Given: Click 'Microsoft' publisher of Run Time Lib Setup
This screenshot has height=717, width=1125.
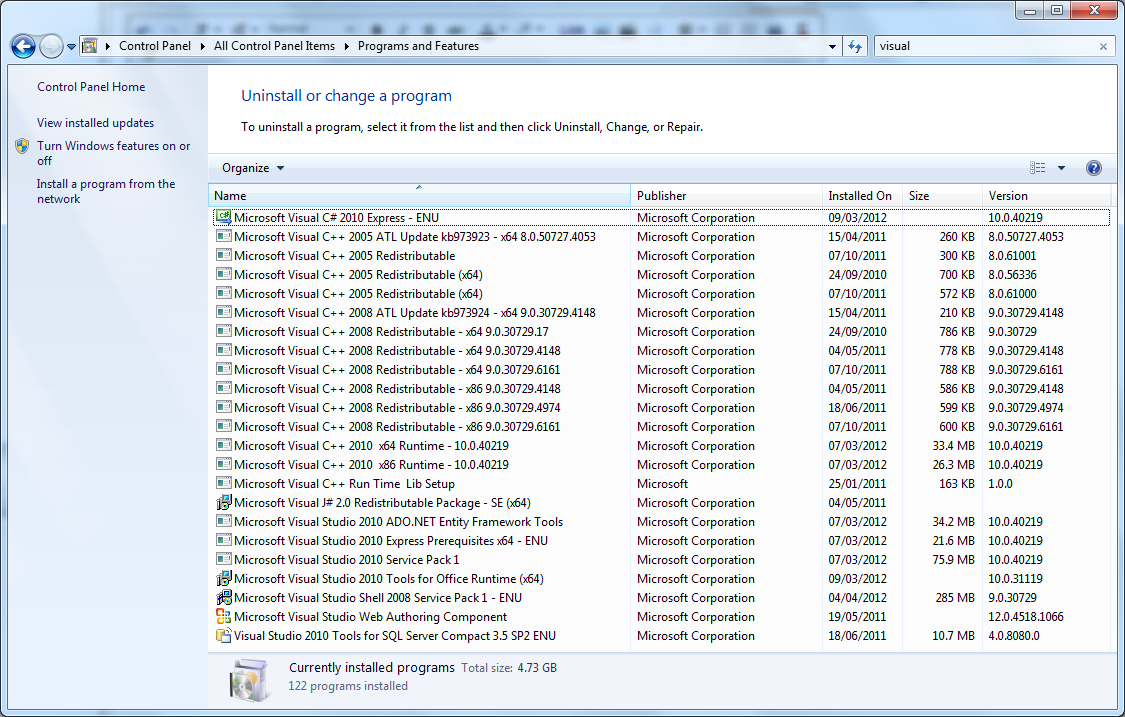Looking at the screenshot, I should [662, 484].
